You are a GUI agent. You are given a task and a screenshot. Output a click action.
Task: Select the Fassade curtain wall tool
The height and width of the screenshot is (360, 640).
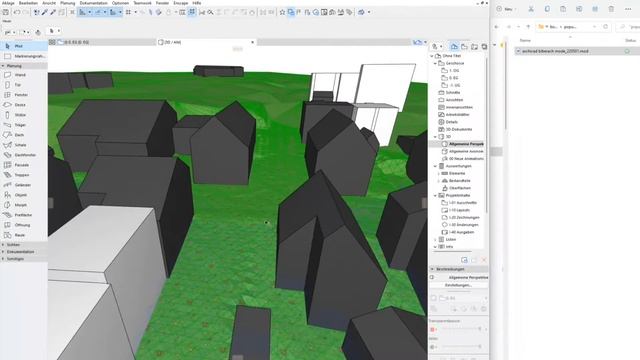(24, 165)
